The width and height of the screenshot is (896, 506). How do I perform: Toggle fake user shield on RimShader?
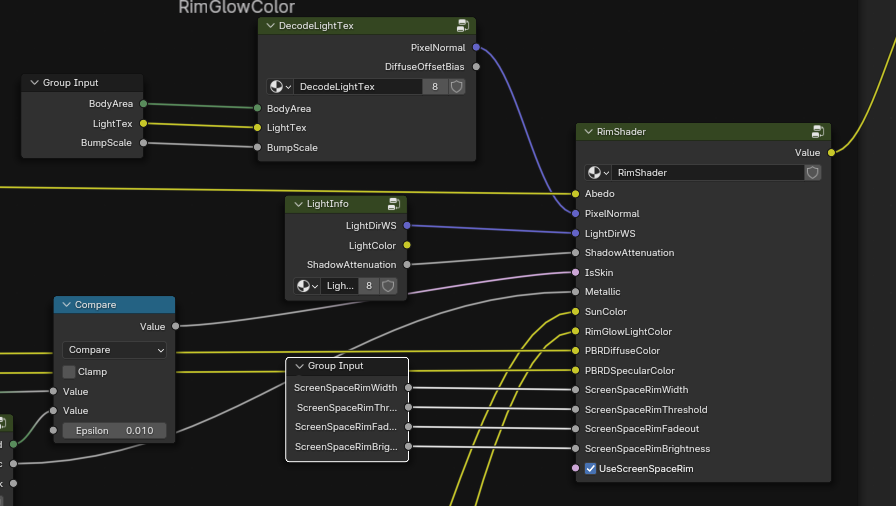(x=813, y=173)
